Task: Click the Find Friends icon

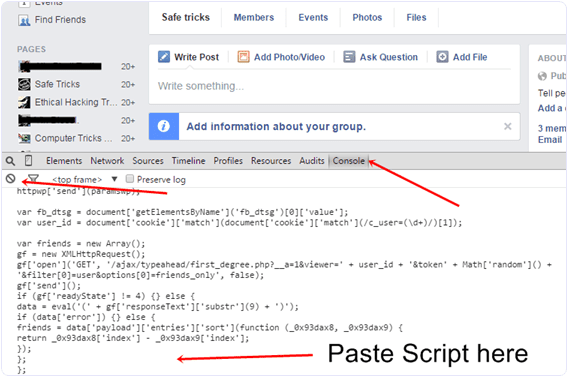Action: (x=24, y=20)
